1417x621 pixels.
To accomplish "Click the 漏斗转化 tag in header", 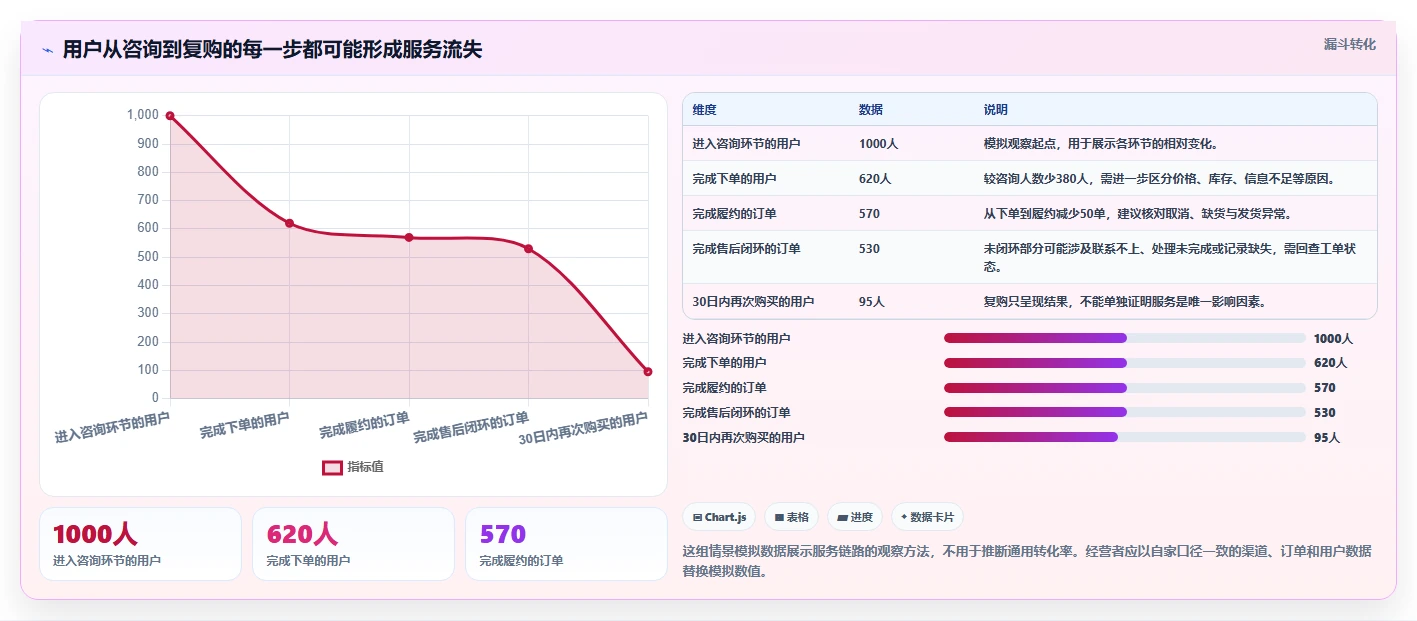I will click(x=1349, y=44).
